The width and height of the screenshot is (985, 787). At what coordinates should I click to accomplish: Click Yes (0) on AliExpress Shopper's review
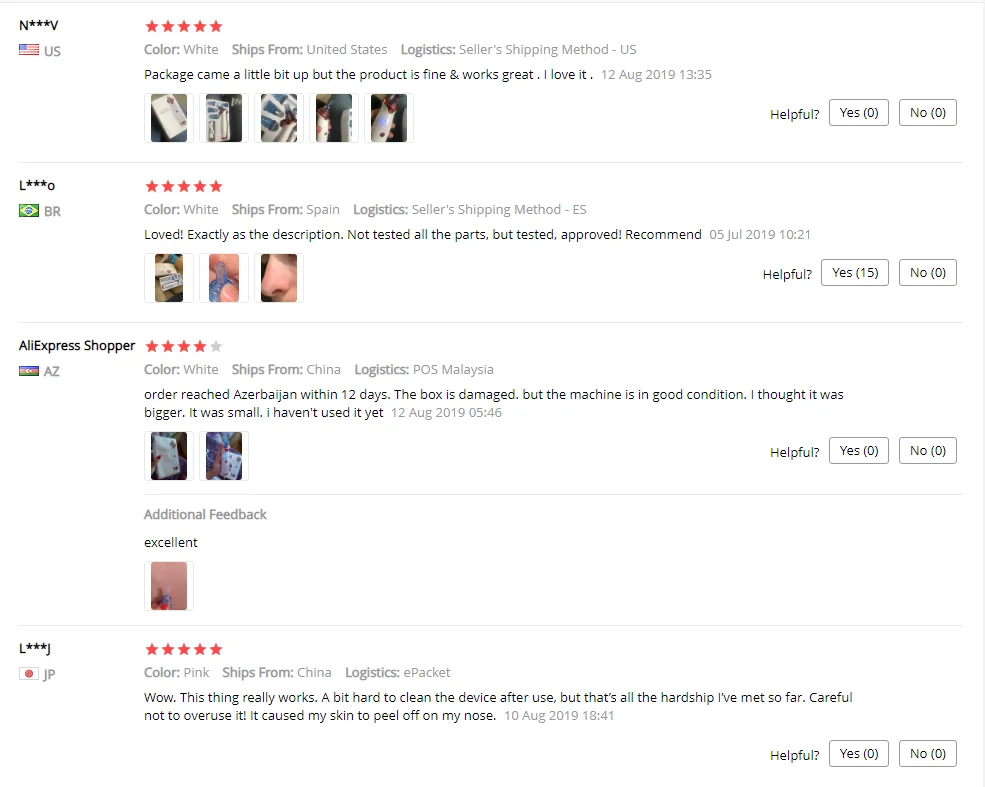tap(859, 450)
